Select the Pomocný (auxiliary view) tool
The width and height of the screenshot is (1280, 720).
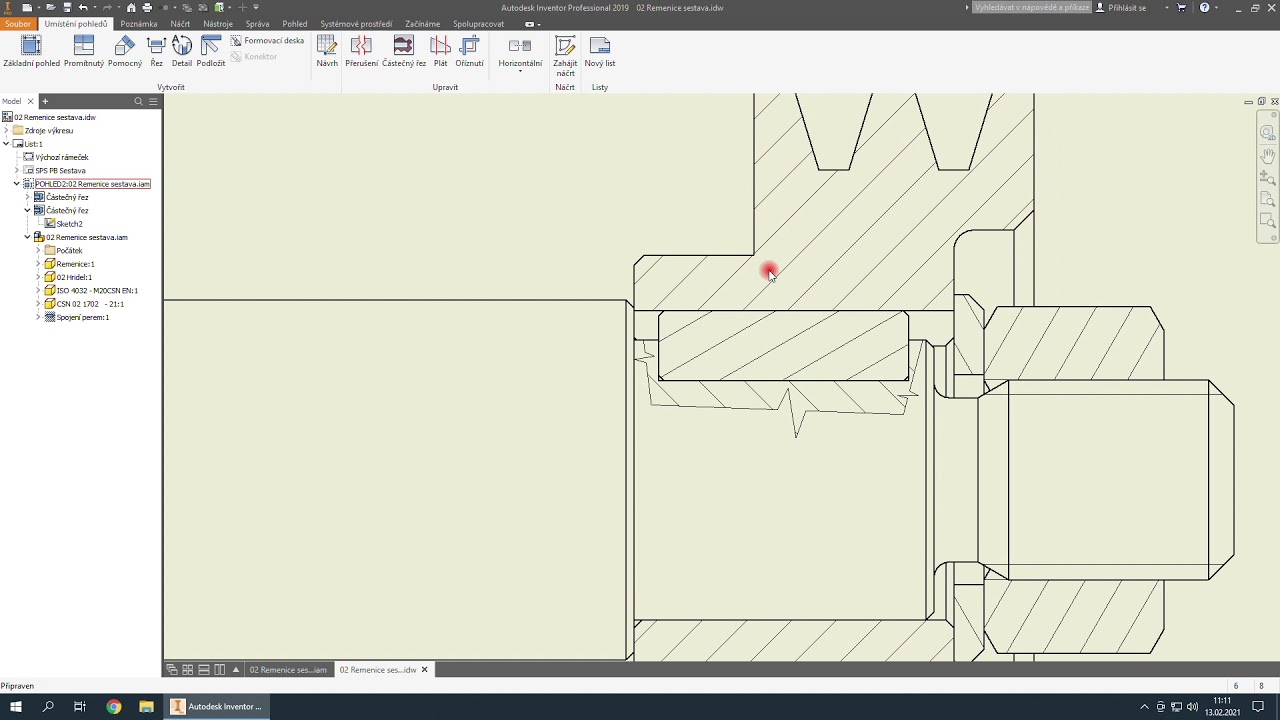coord(125,52)
